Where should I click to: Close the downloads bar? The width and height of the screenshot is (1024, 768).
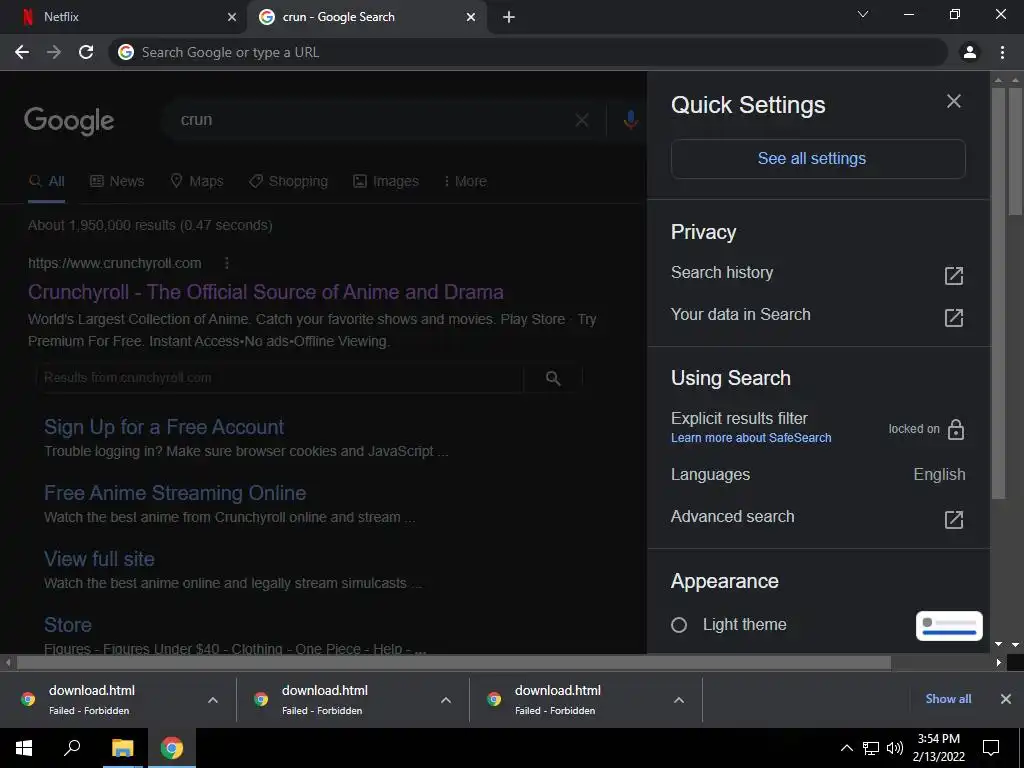pyautogui.click(x=1006, y=699)
